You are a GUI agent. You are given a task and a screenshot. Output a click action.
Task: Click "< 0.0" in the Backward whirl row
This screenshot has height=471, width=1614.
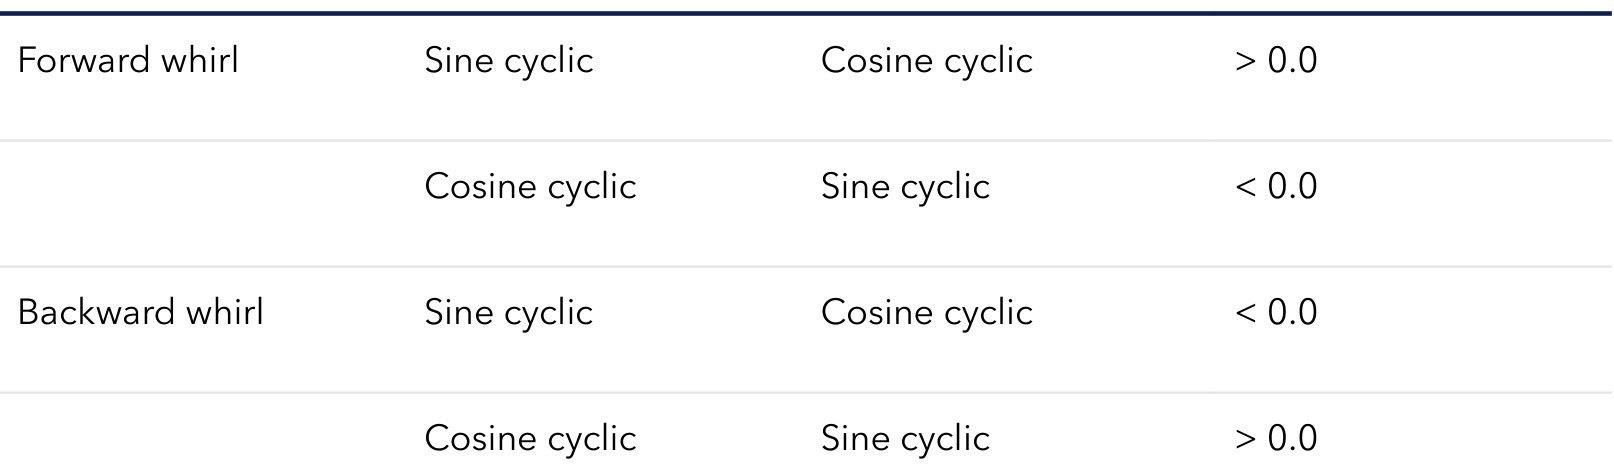[x=1275, y=313]
